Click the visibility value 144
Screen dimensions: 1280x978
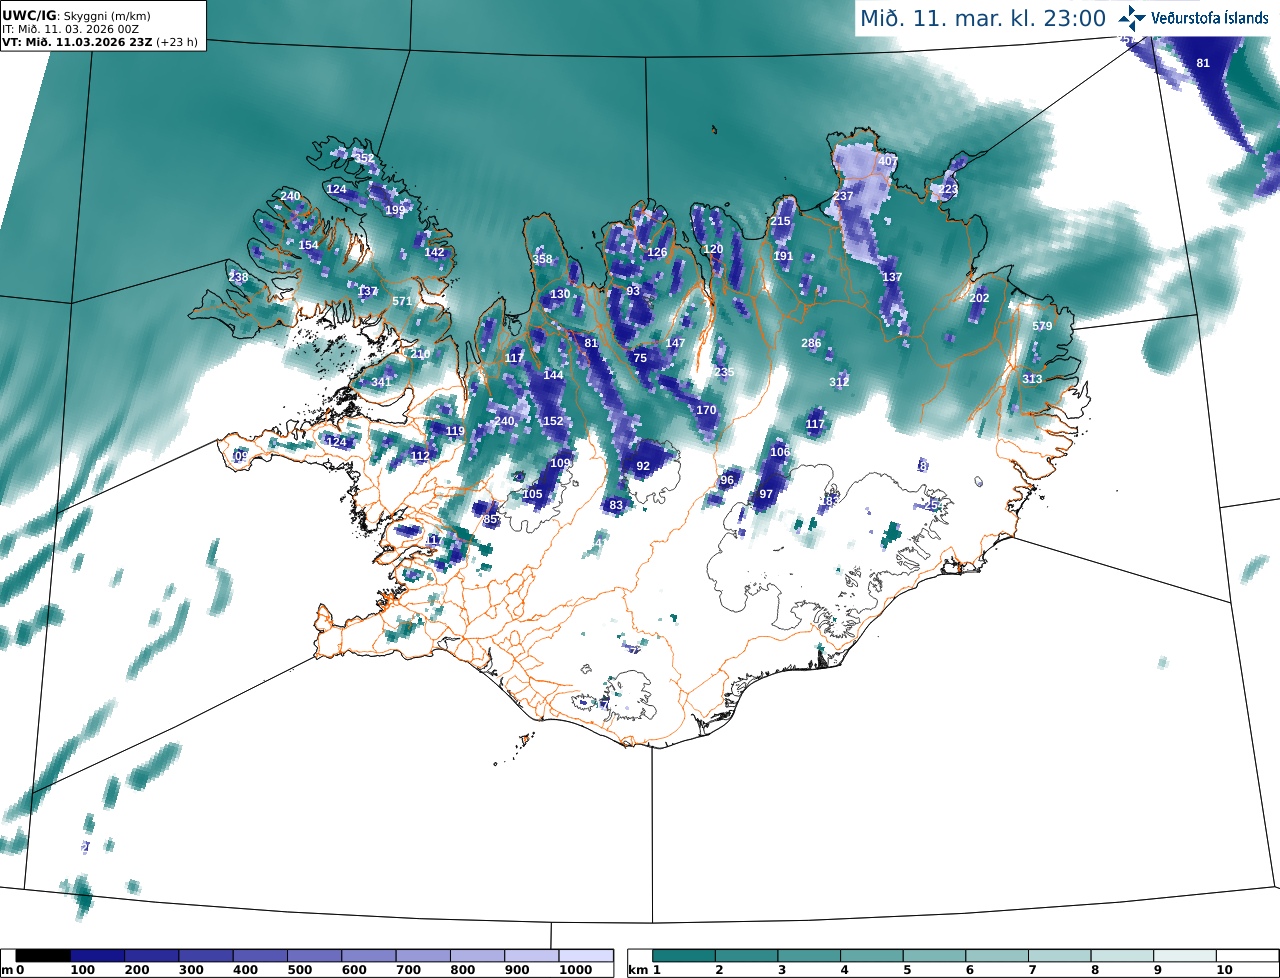[553, 375]
